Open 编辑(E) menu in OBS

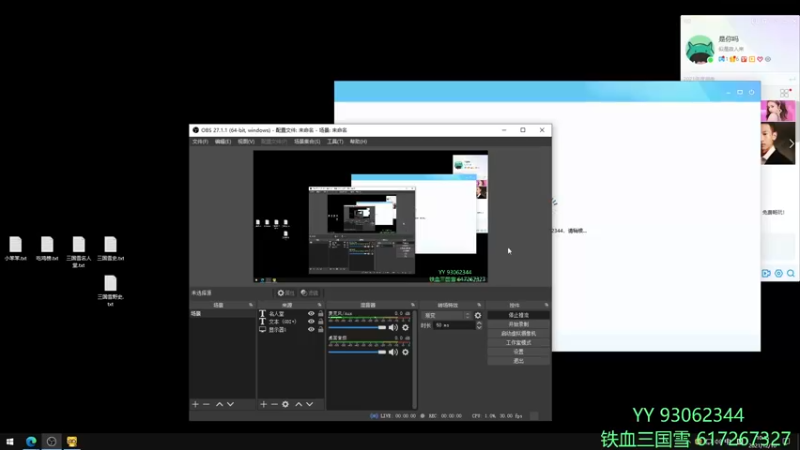(222, 142)
